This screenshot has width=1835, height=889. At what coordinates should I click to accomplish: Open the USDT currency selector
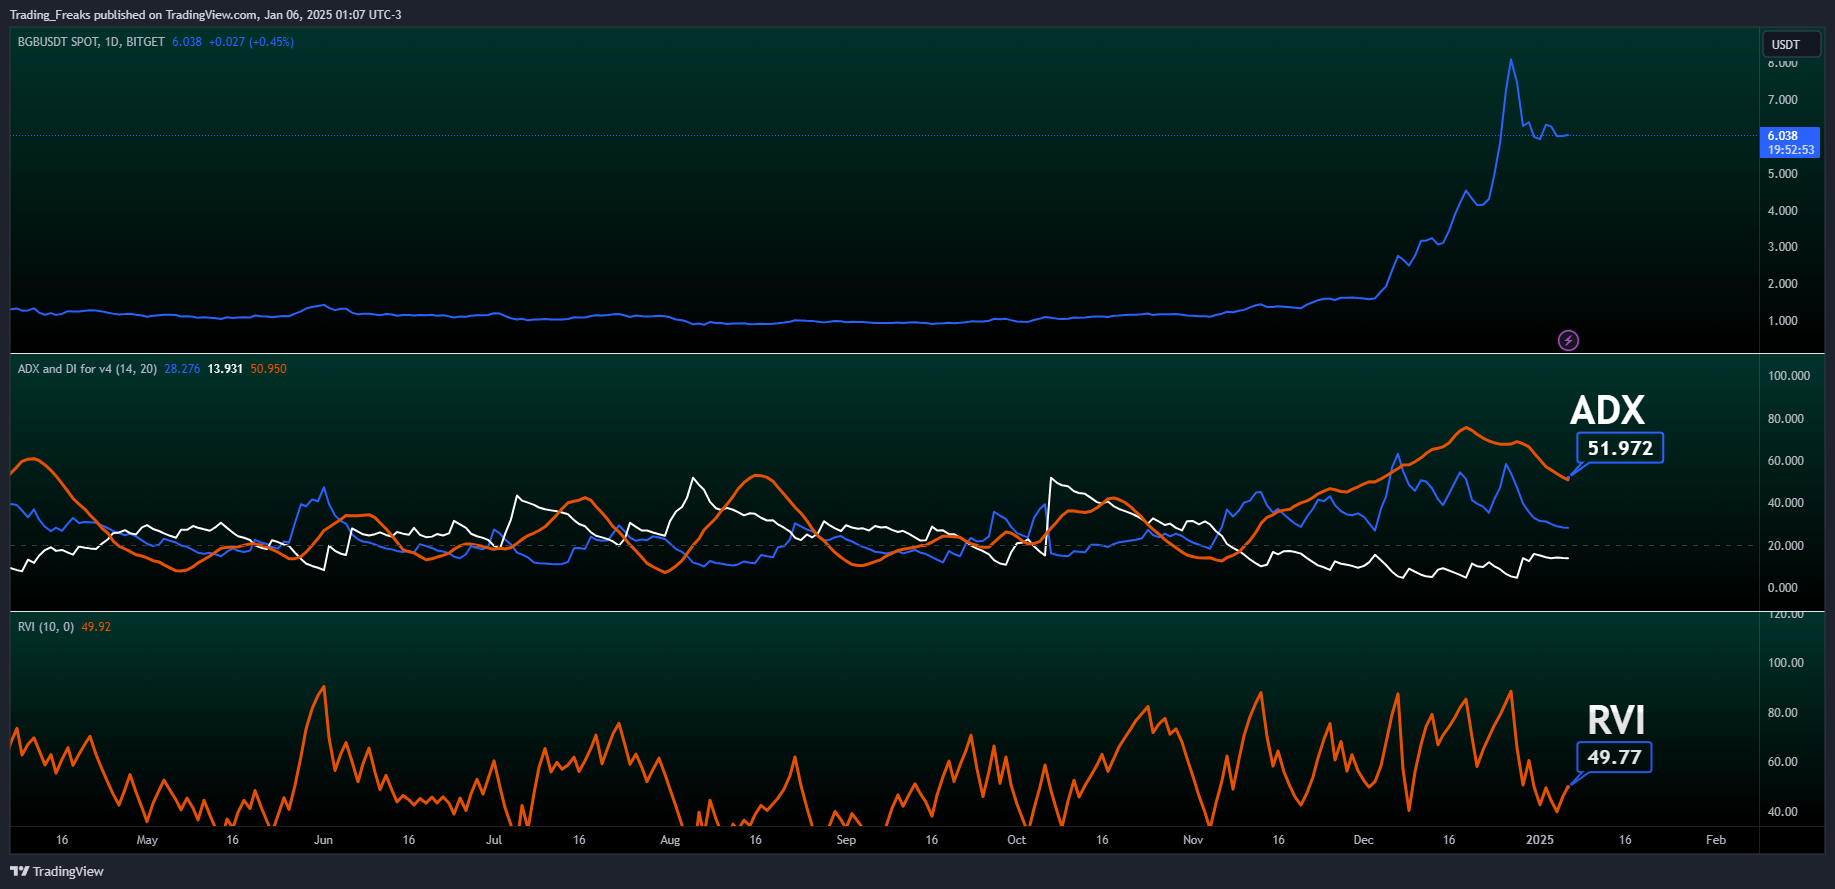[x=1790, y=44]
